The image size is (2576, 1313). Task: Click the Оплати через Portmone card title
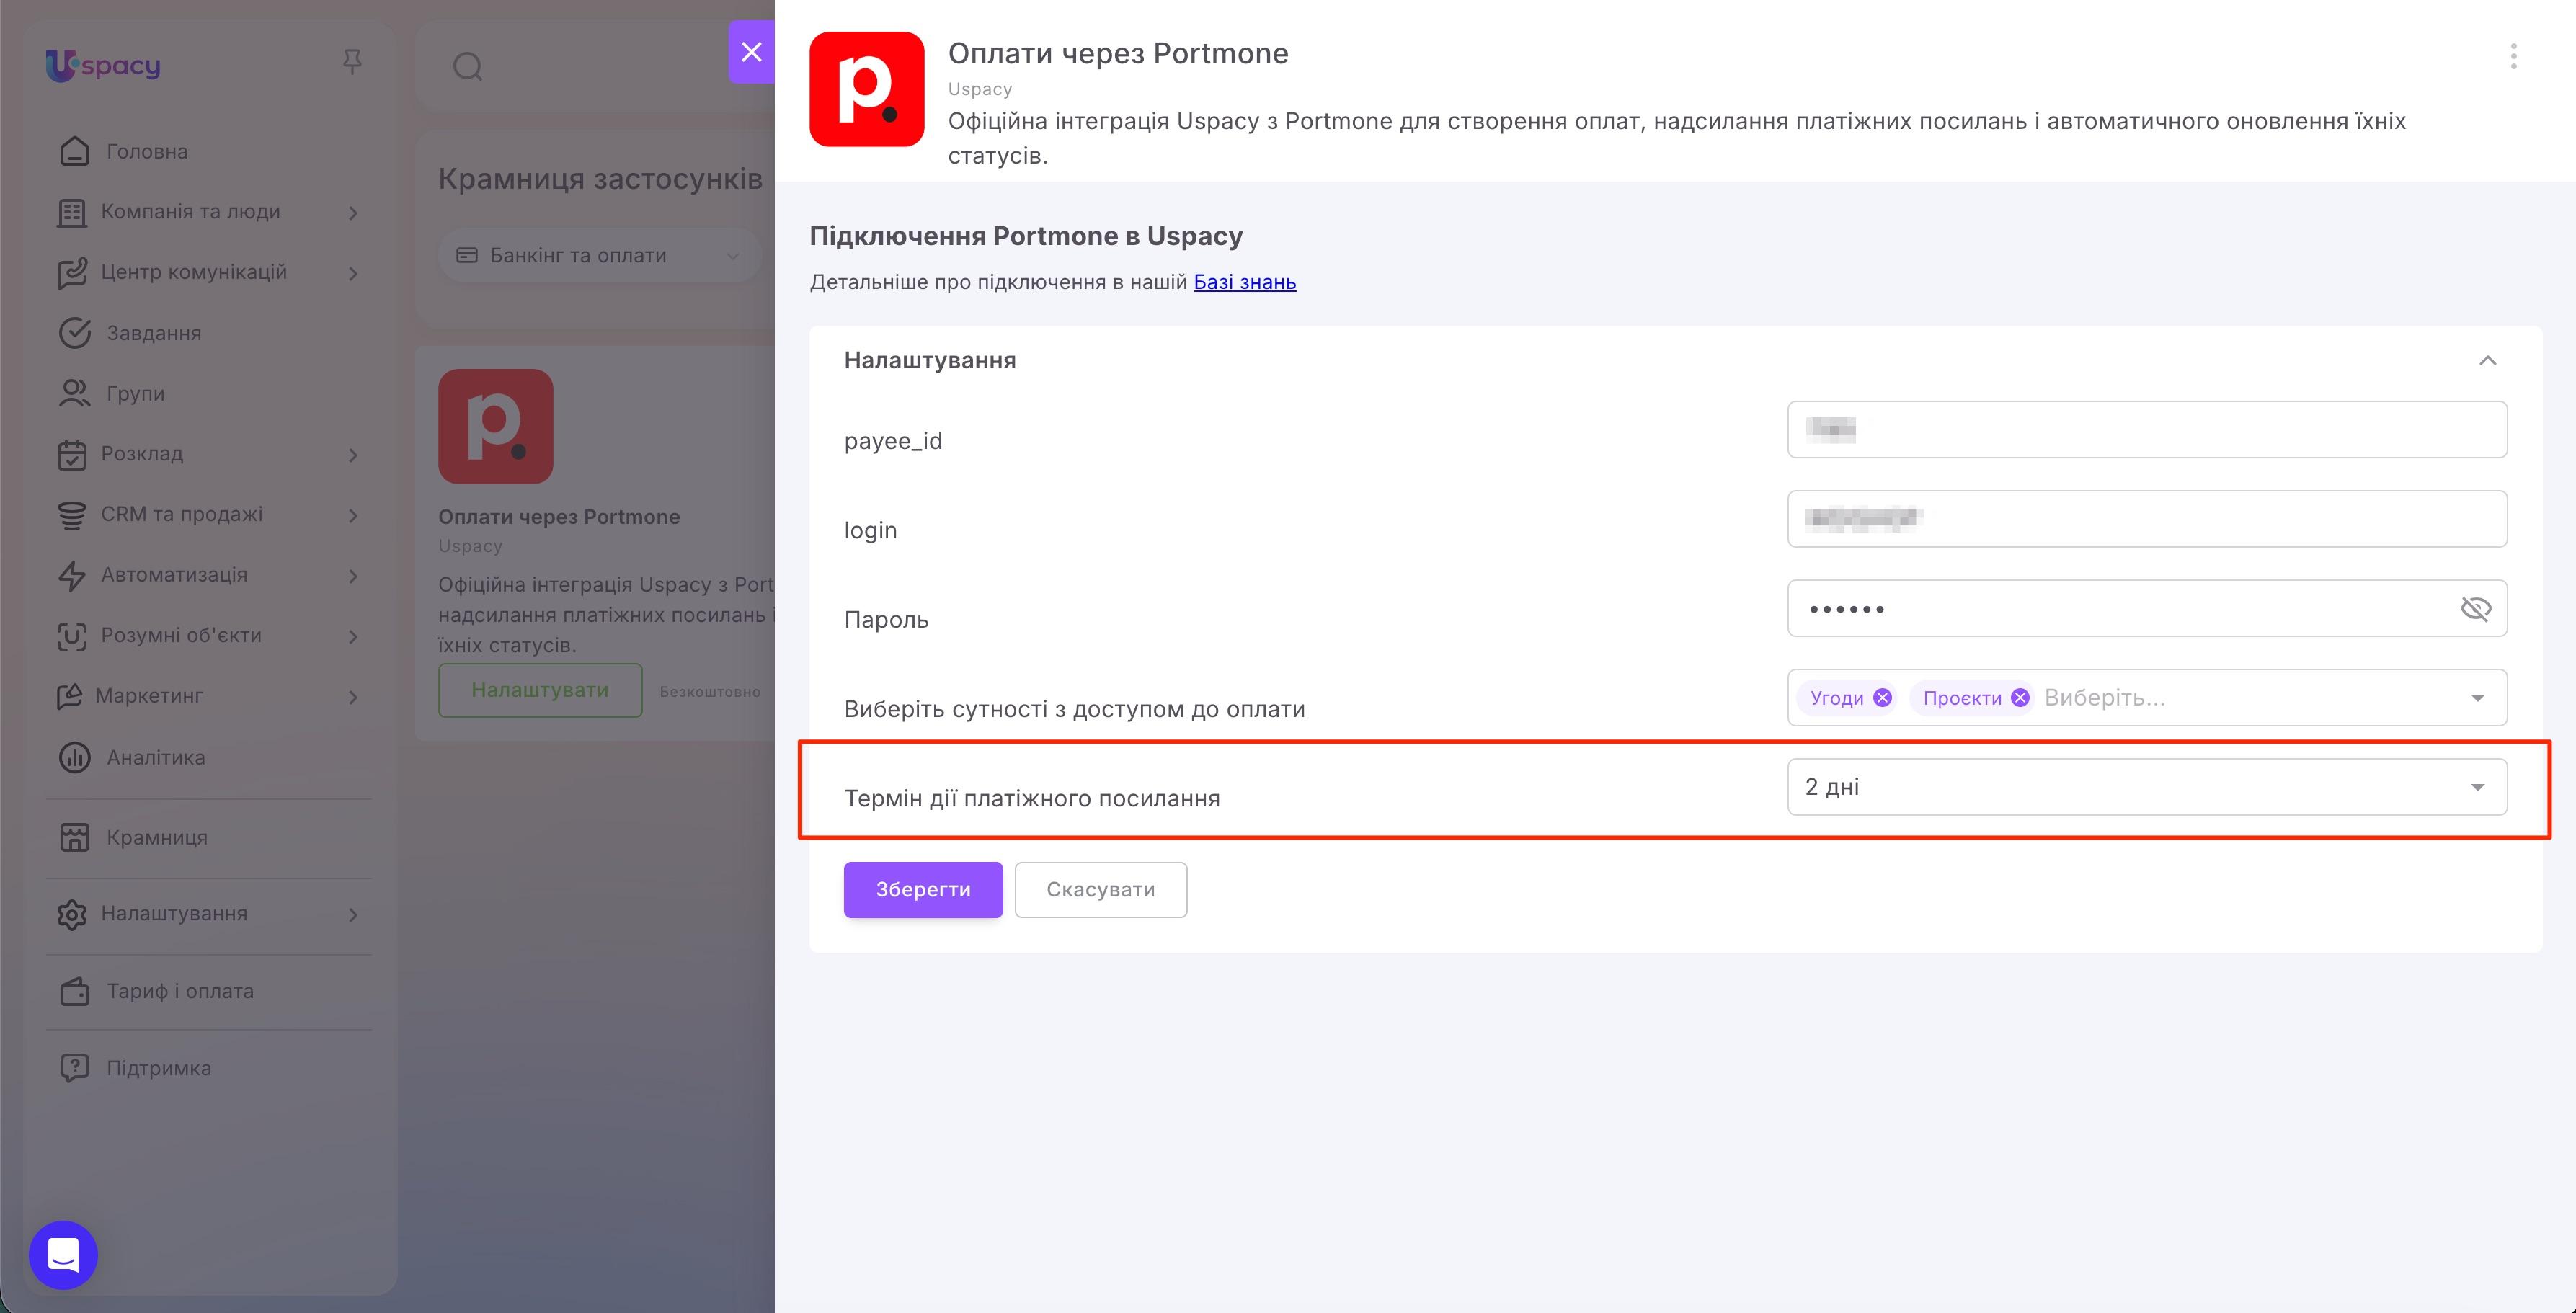[559, 517]
